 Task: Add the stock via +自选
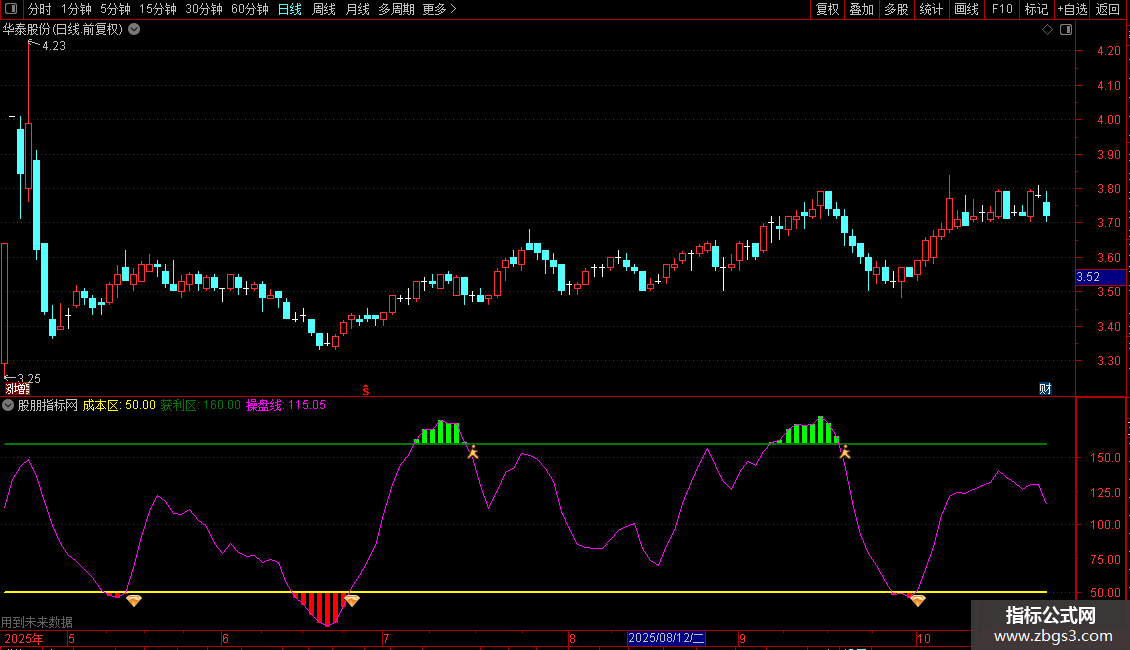[x=1072, y=9]
